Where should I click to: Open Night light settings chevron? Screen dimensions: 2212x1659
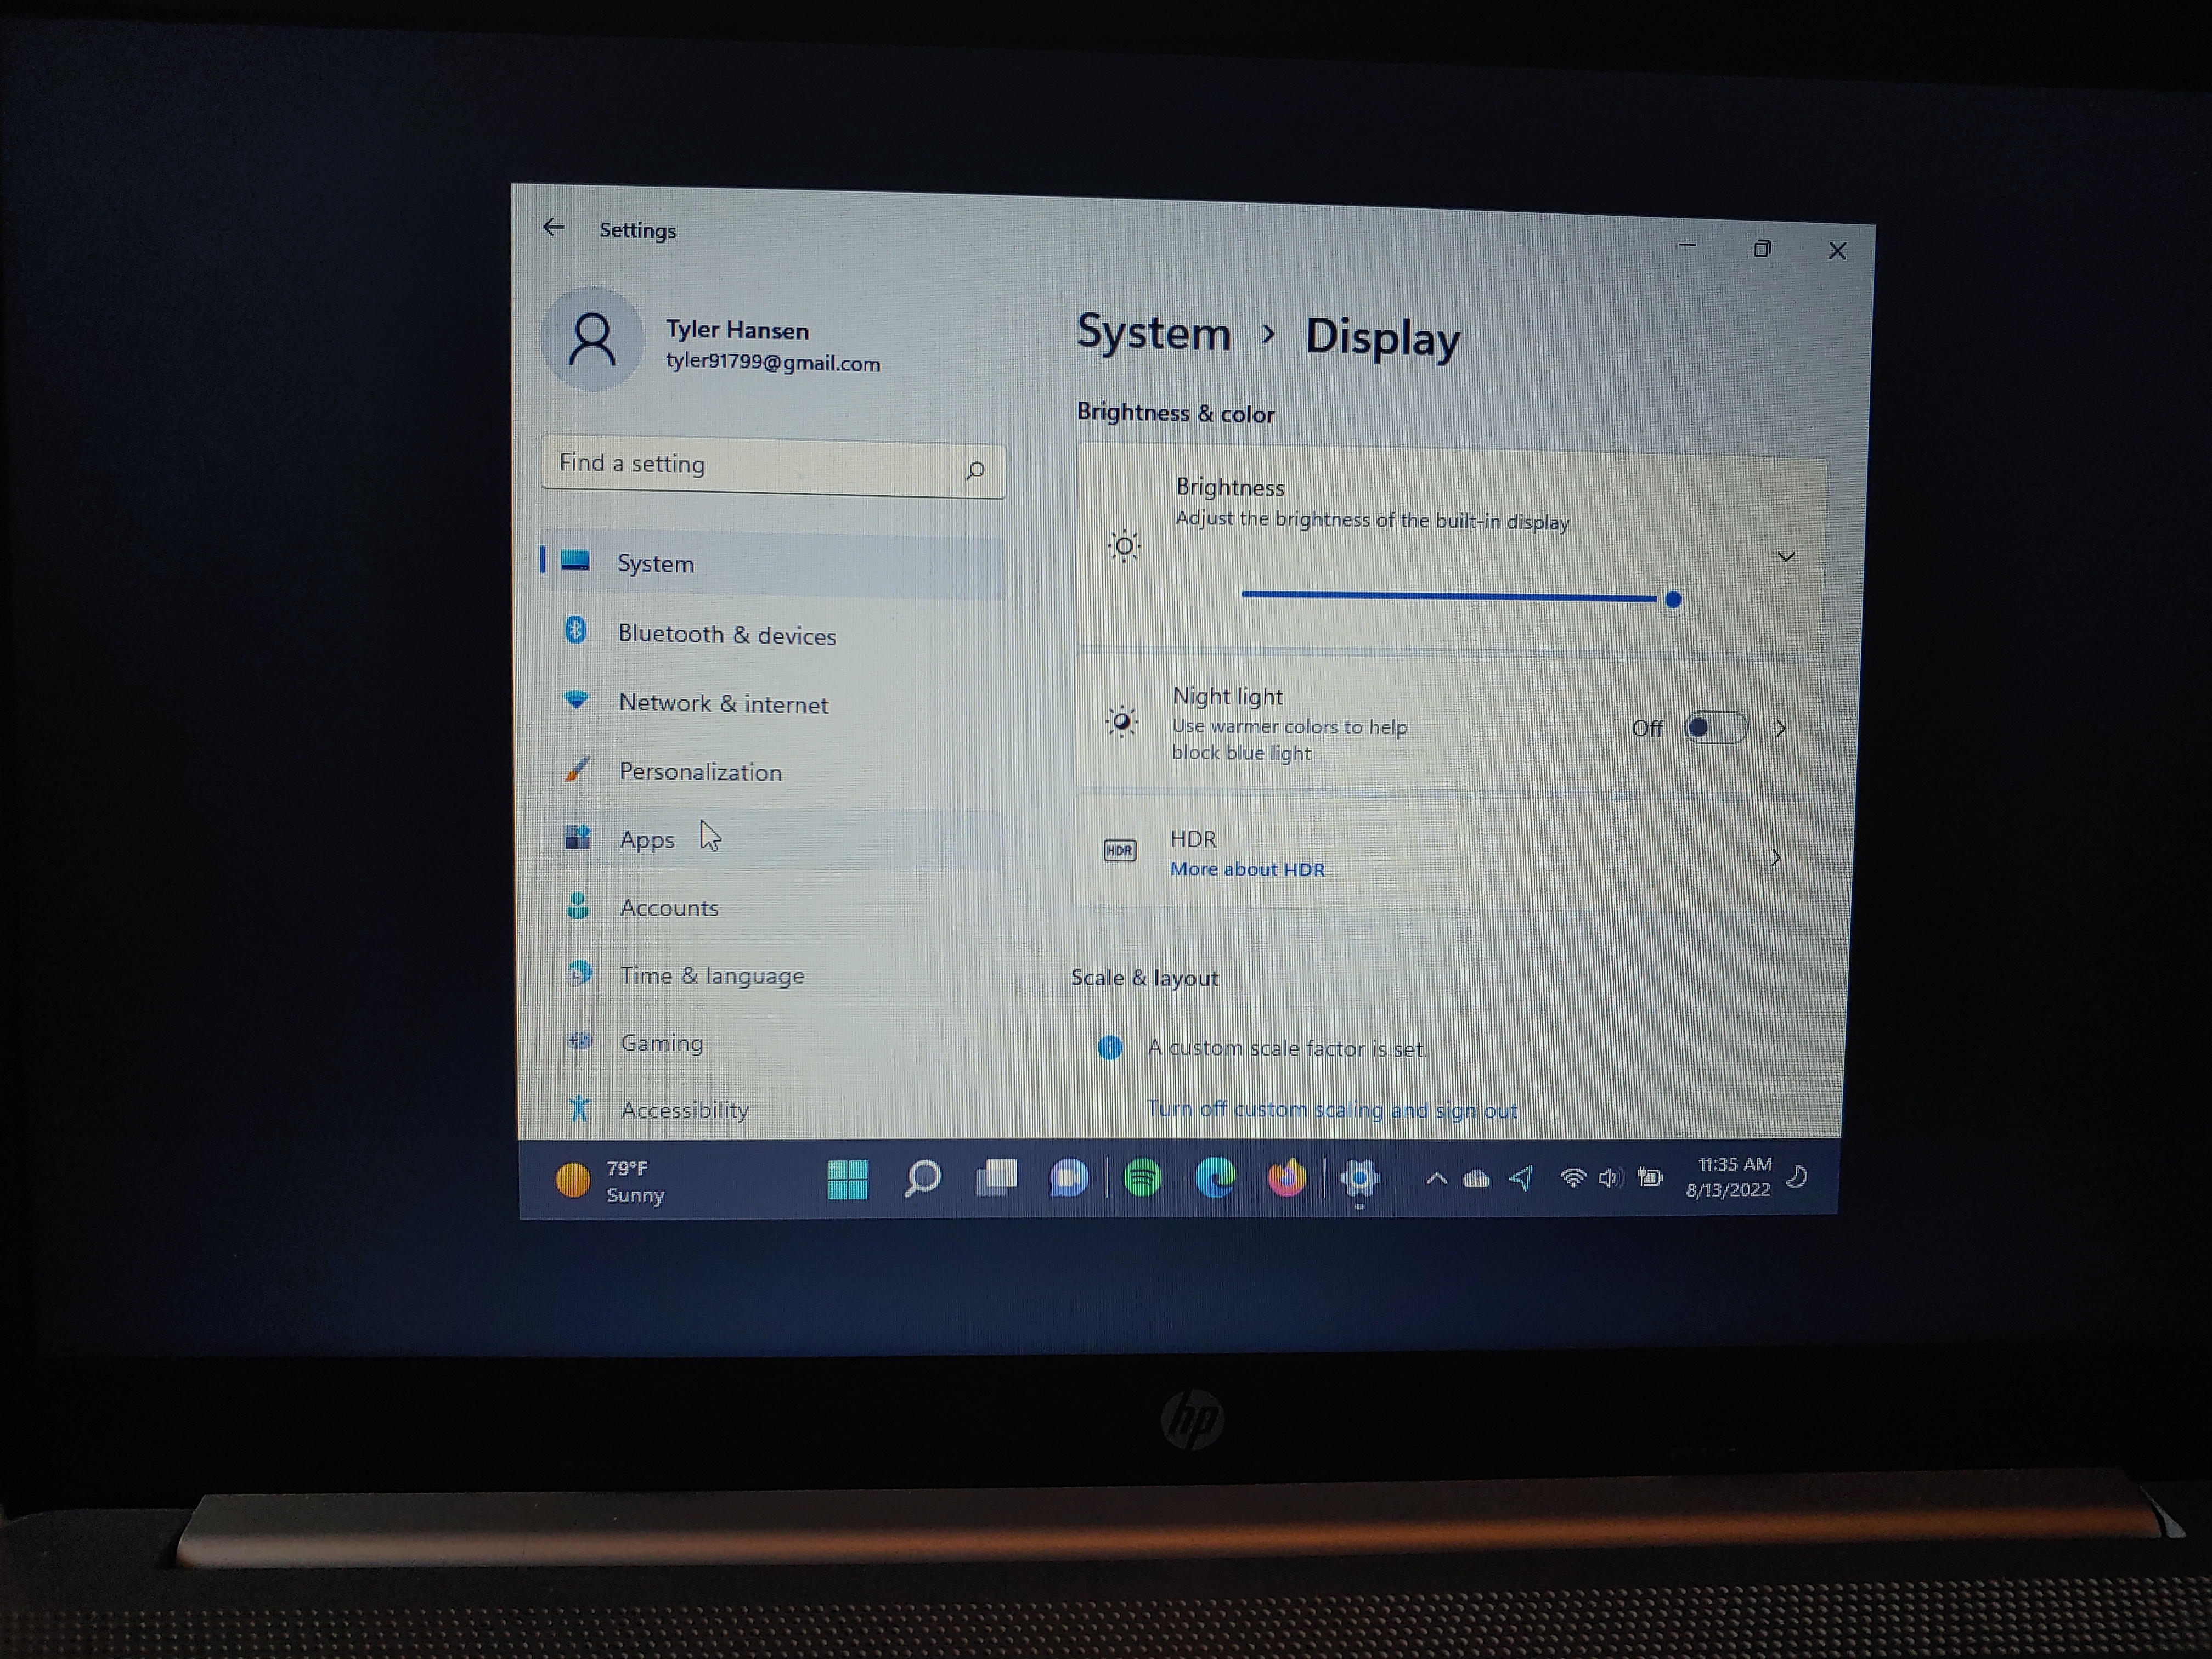pos(1780,729)
